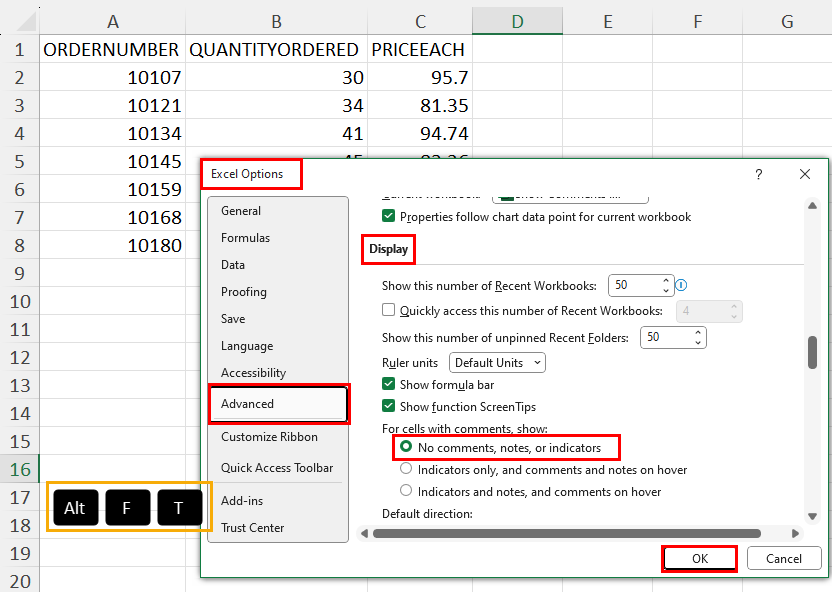This screenshot has width=832, height=592.
Task: Select column G header
Action: [787, 22]
